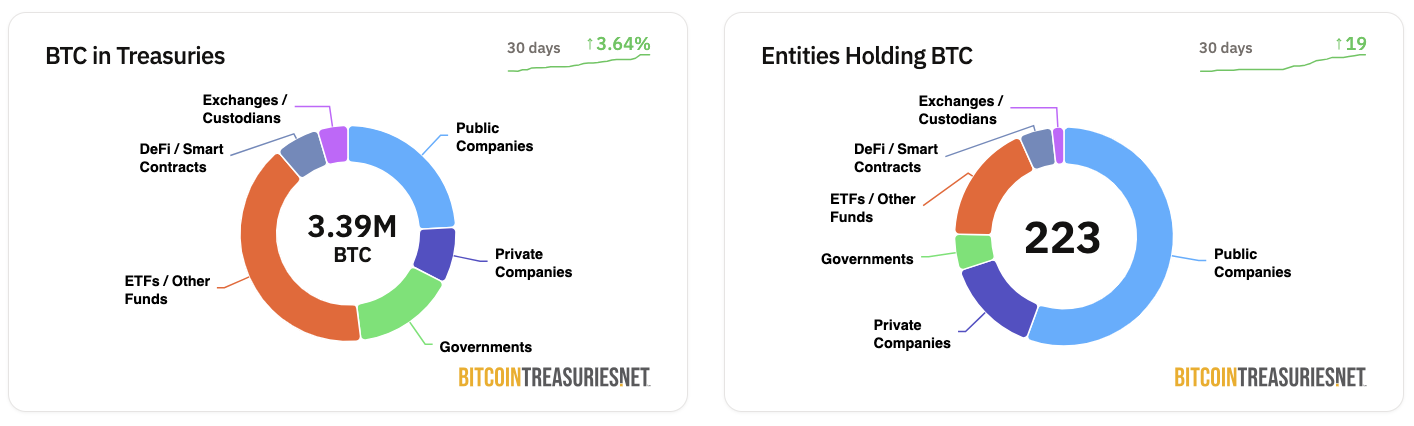Select the purple Exchanges / Custodians slice in left chart
The width and height of the screenshot is (1414, 426).
click(x=334, y=144)
